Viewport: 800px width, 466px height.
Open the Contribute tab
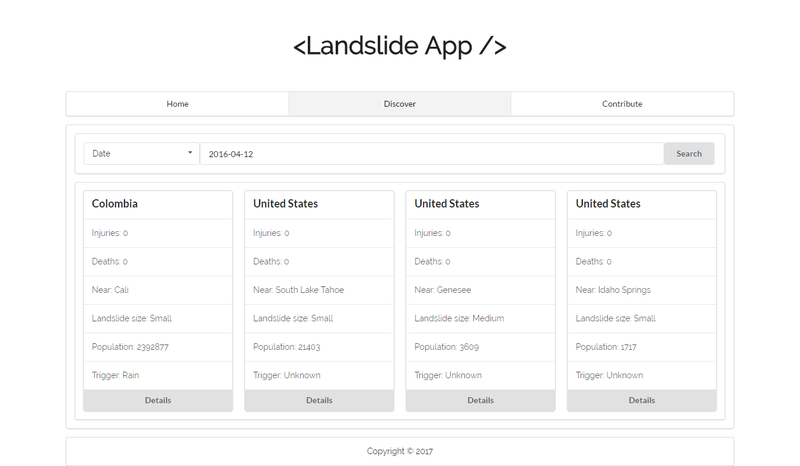click(x=622, y=104)
